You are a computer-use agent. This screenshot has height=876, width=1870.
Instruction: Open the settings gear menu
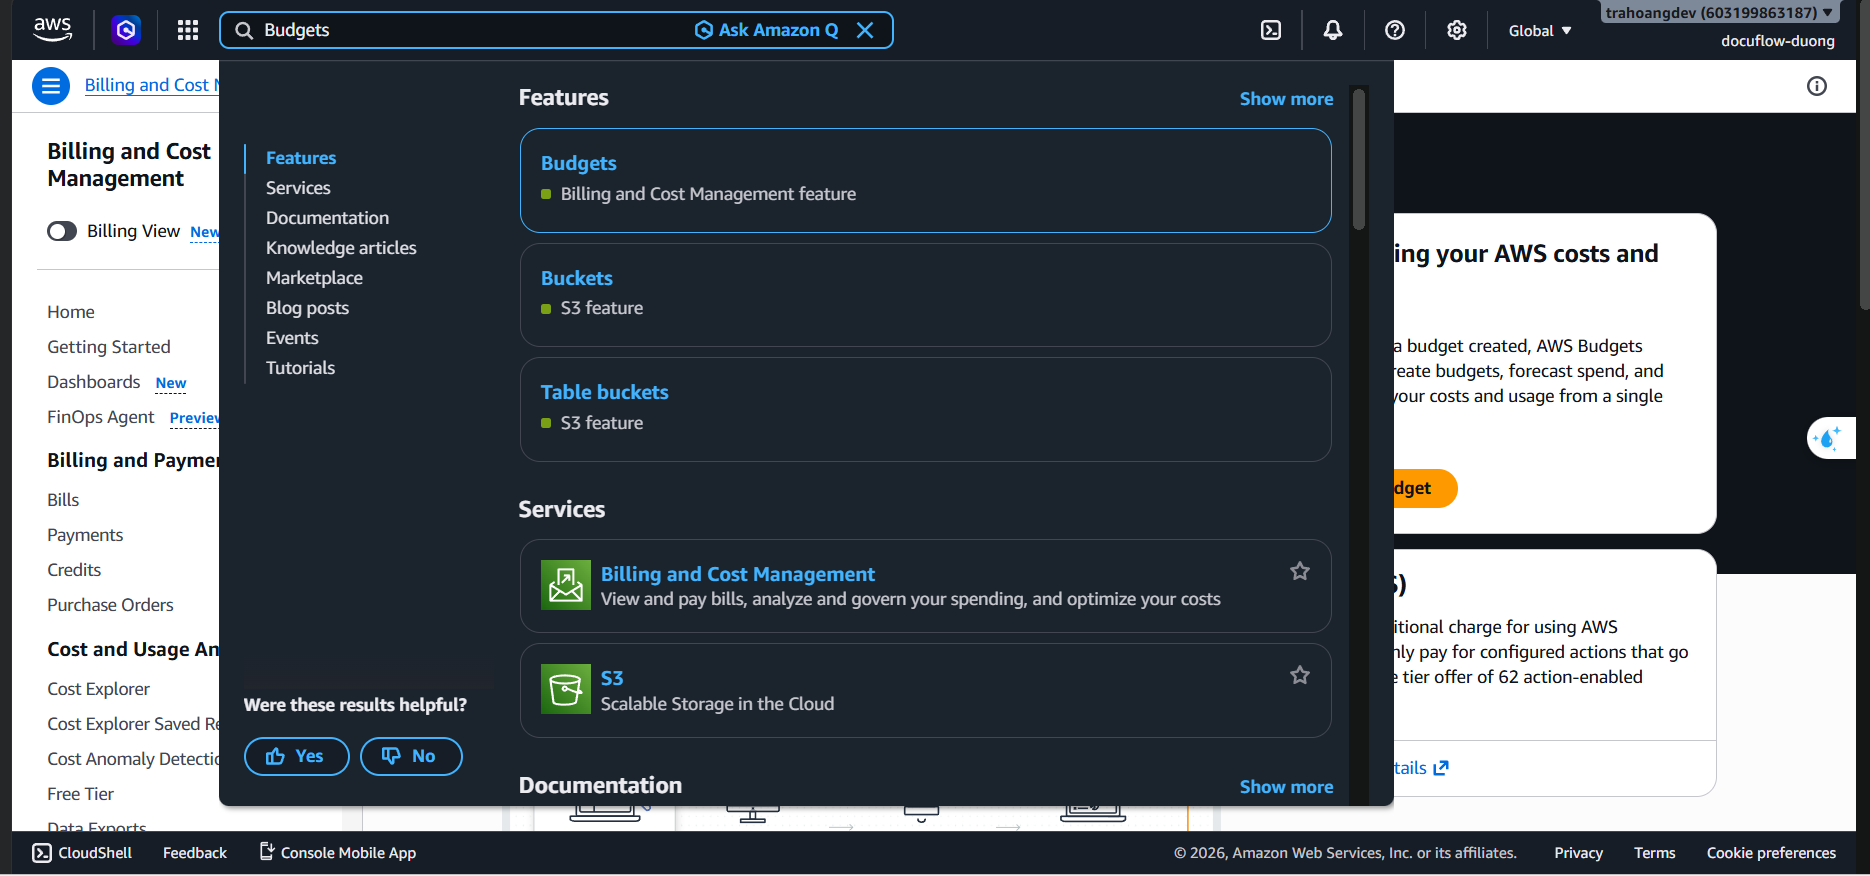[x=1457, y=30]
